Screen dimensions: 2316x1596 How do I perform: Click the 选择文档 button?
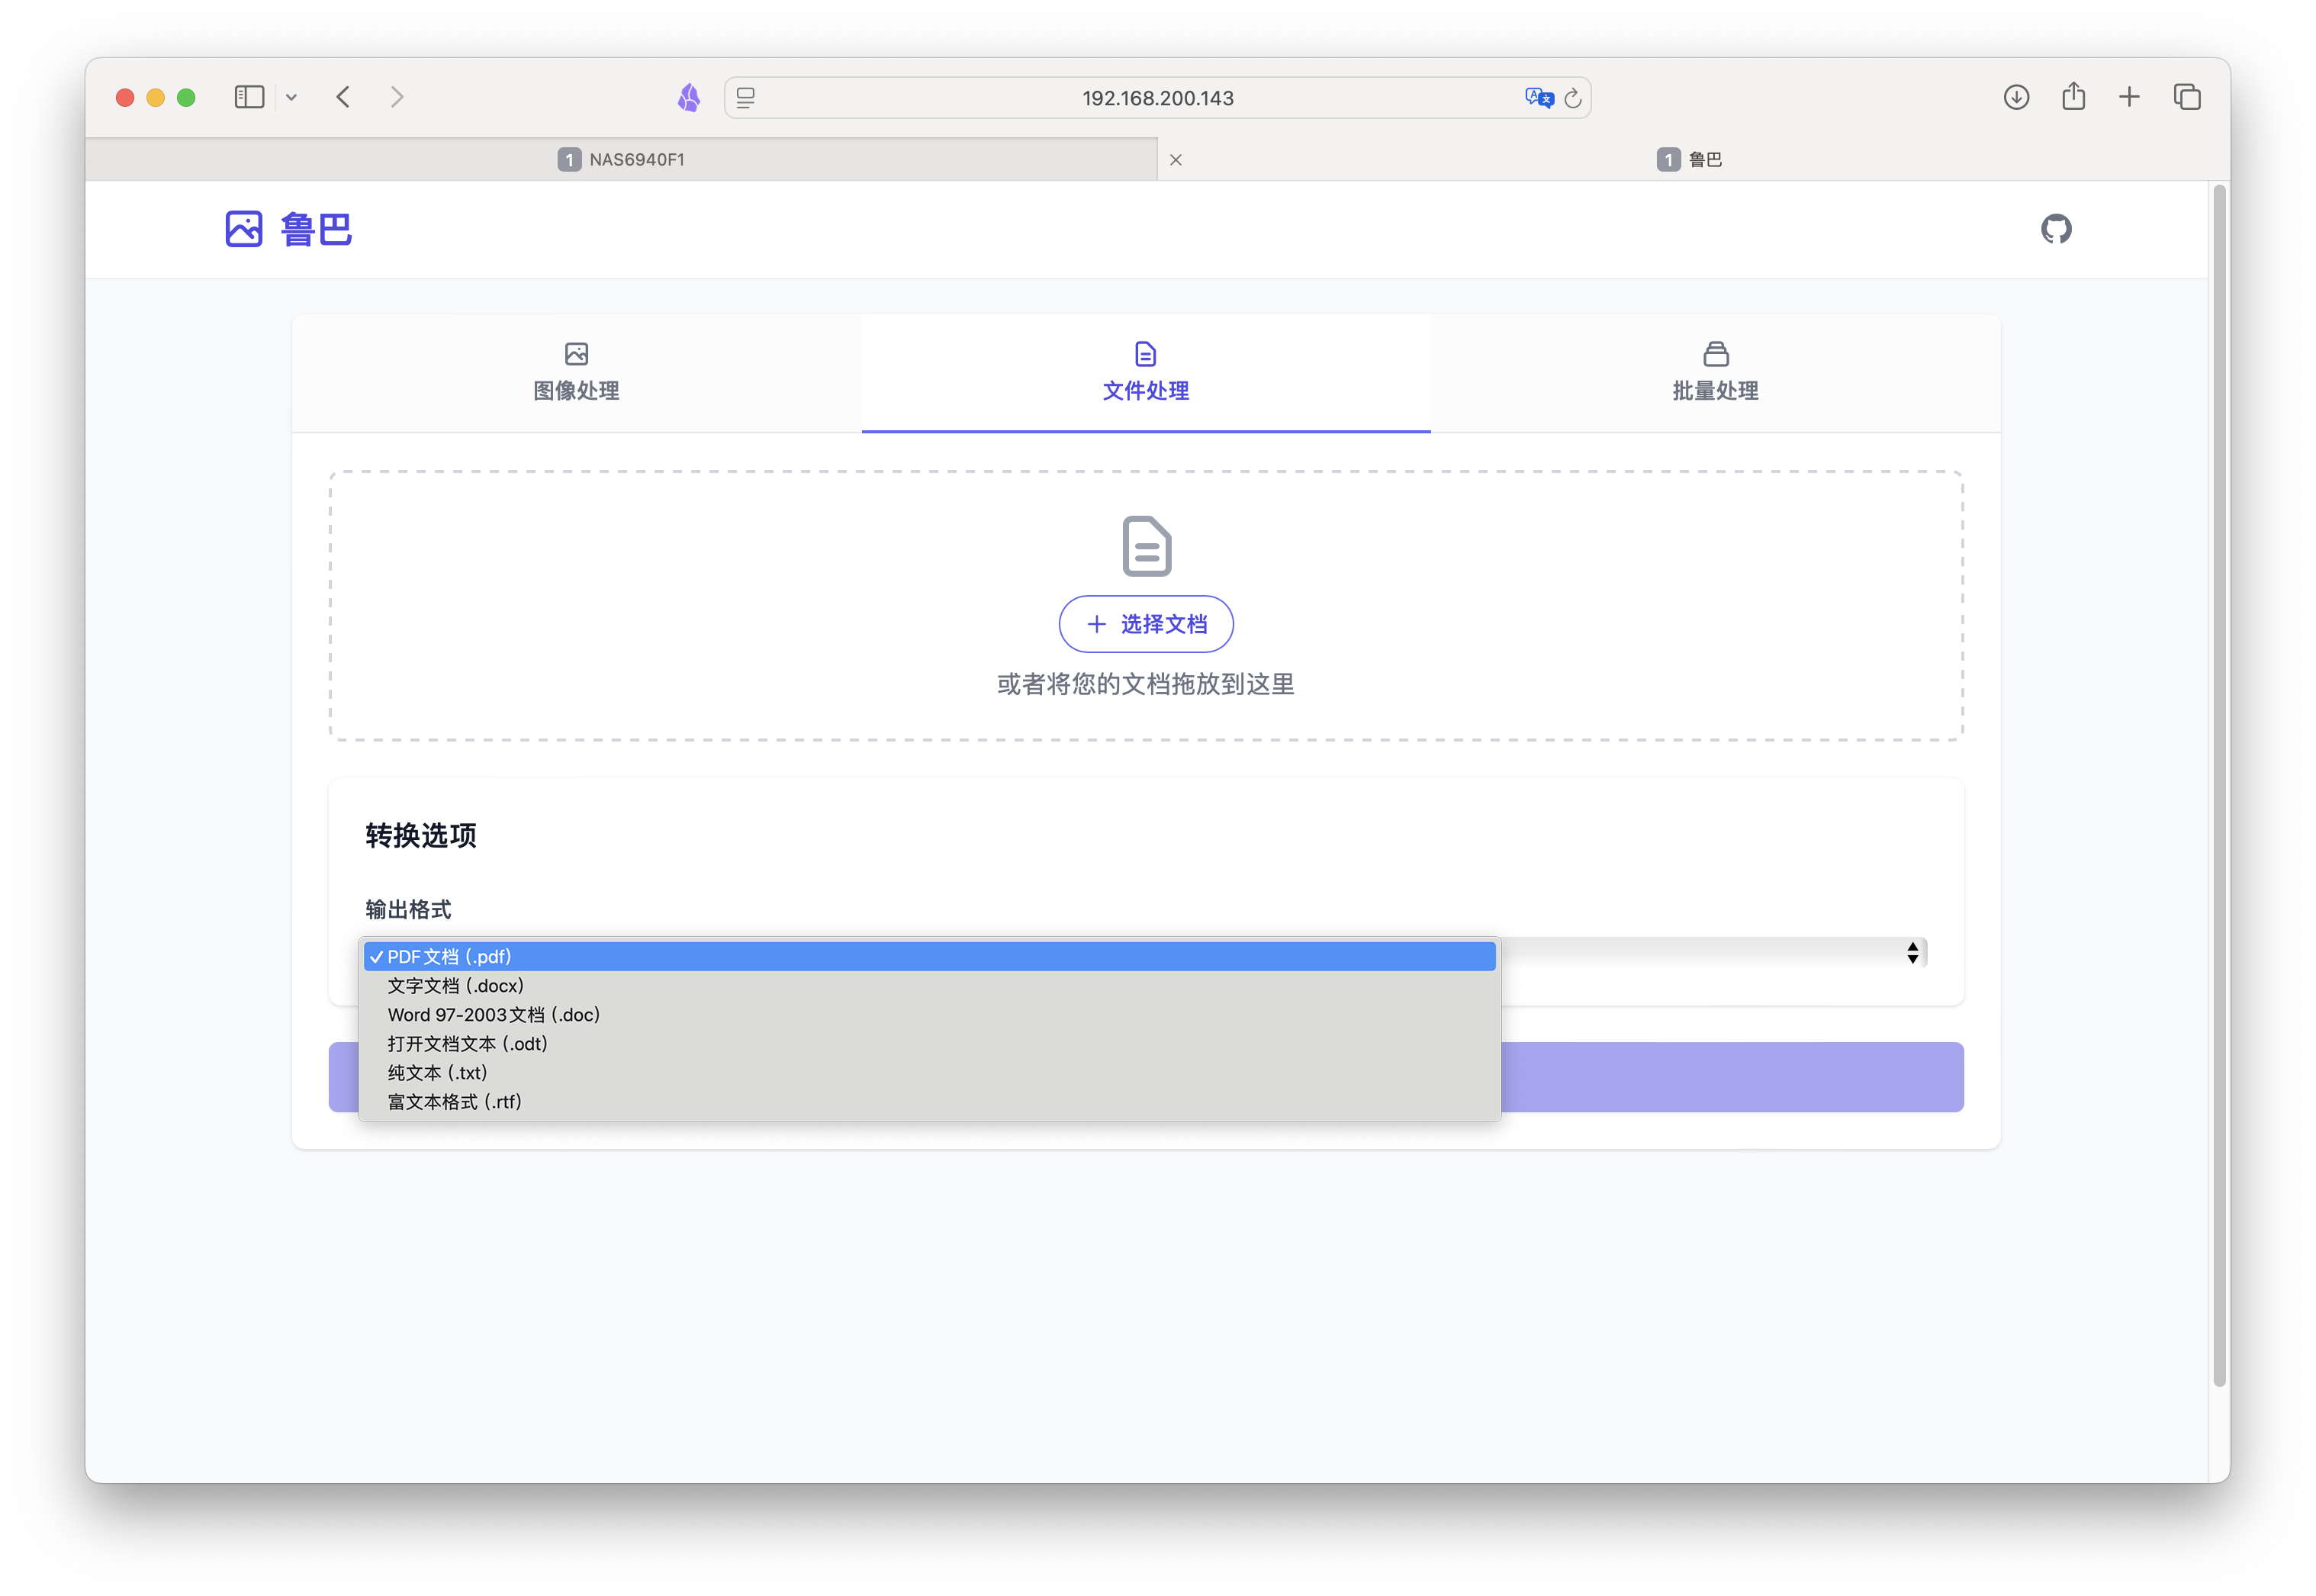(x=1146, y=624)
